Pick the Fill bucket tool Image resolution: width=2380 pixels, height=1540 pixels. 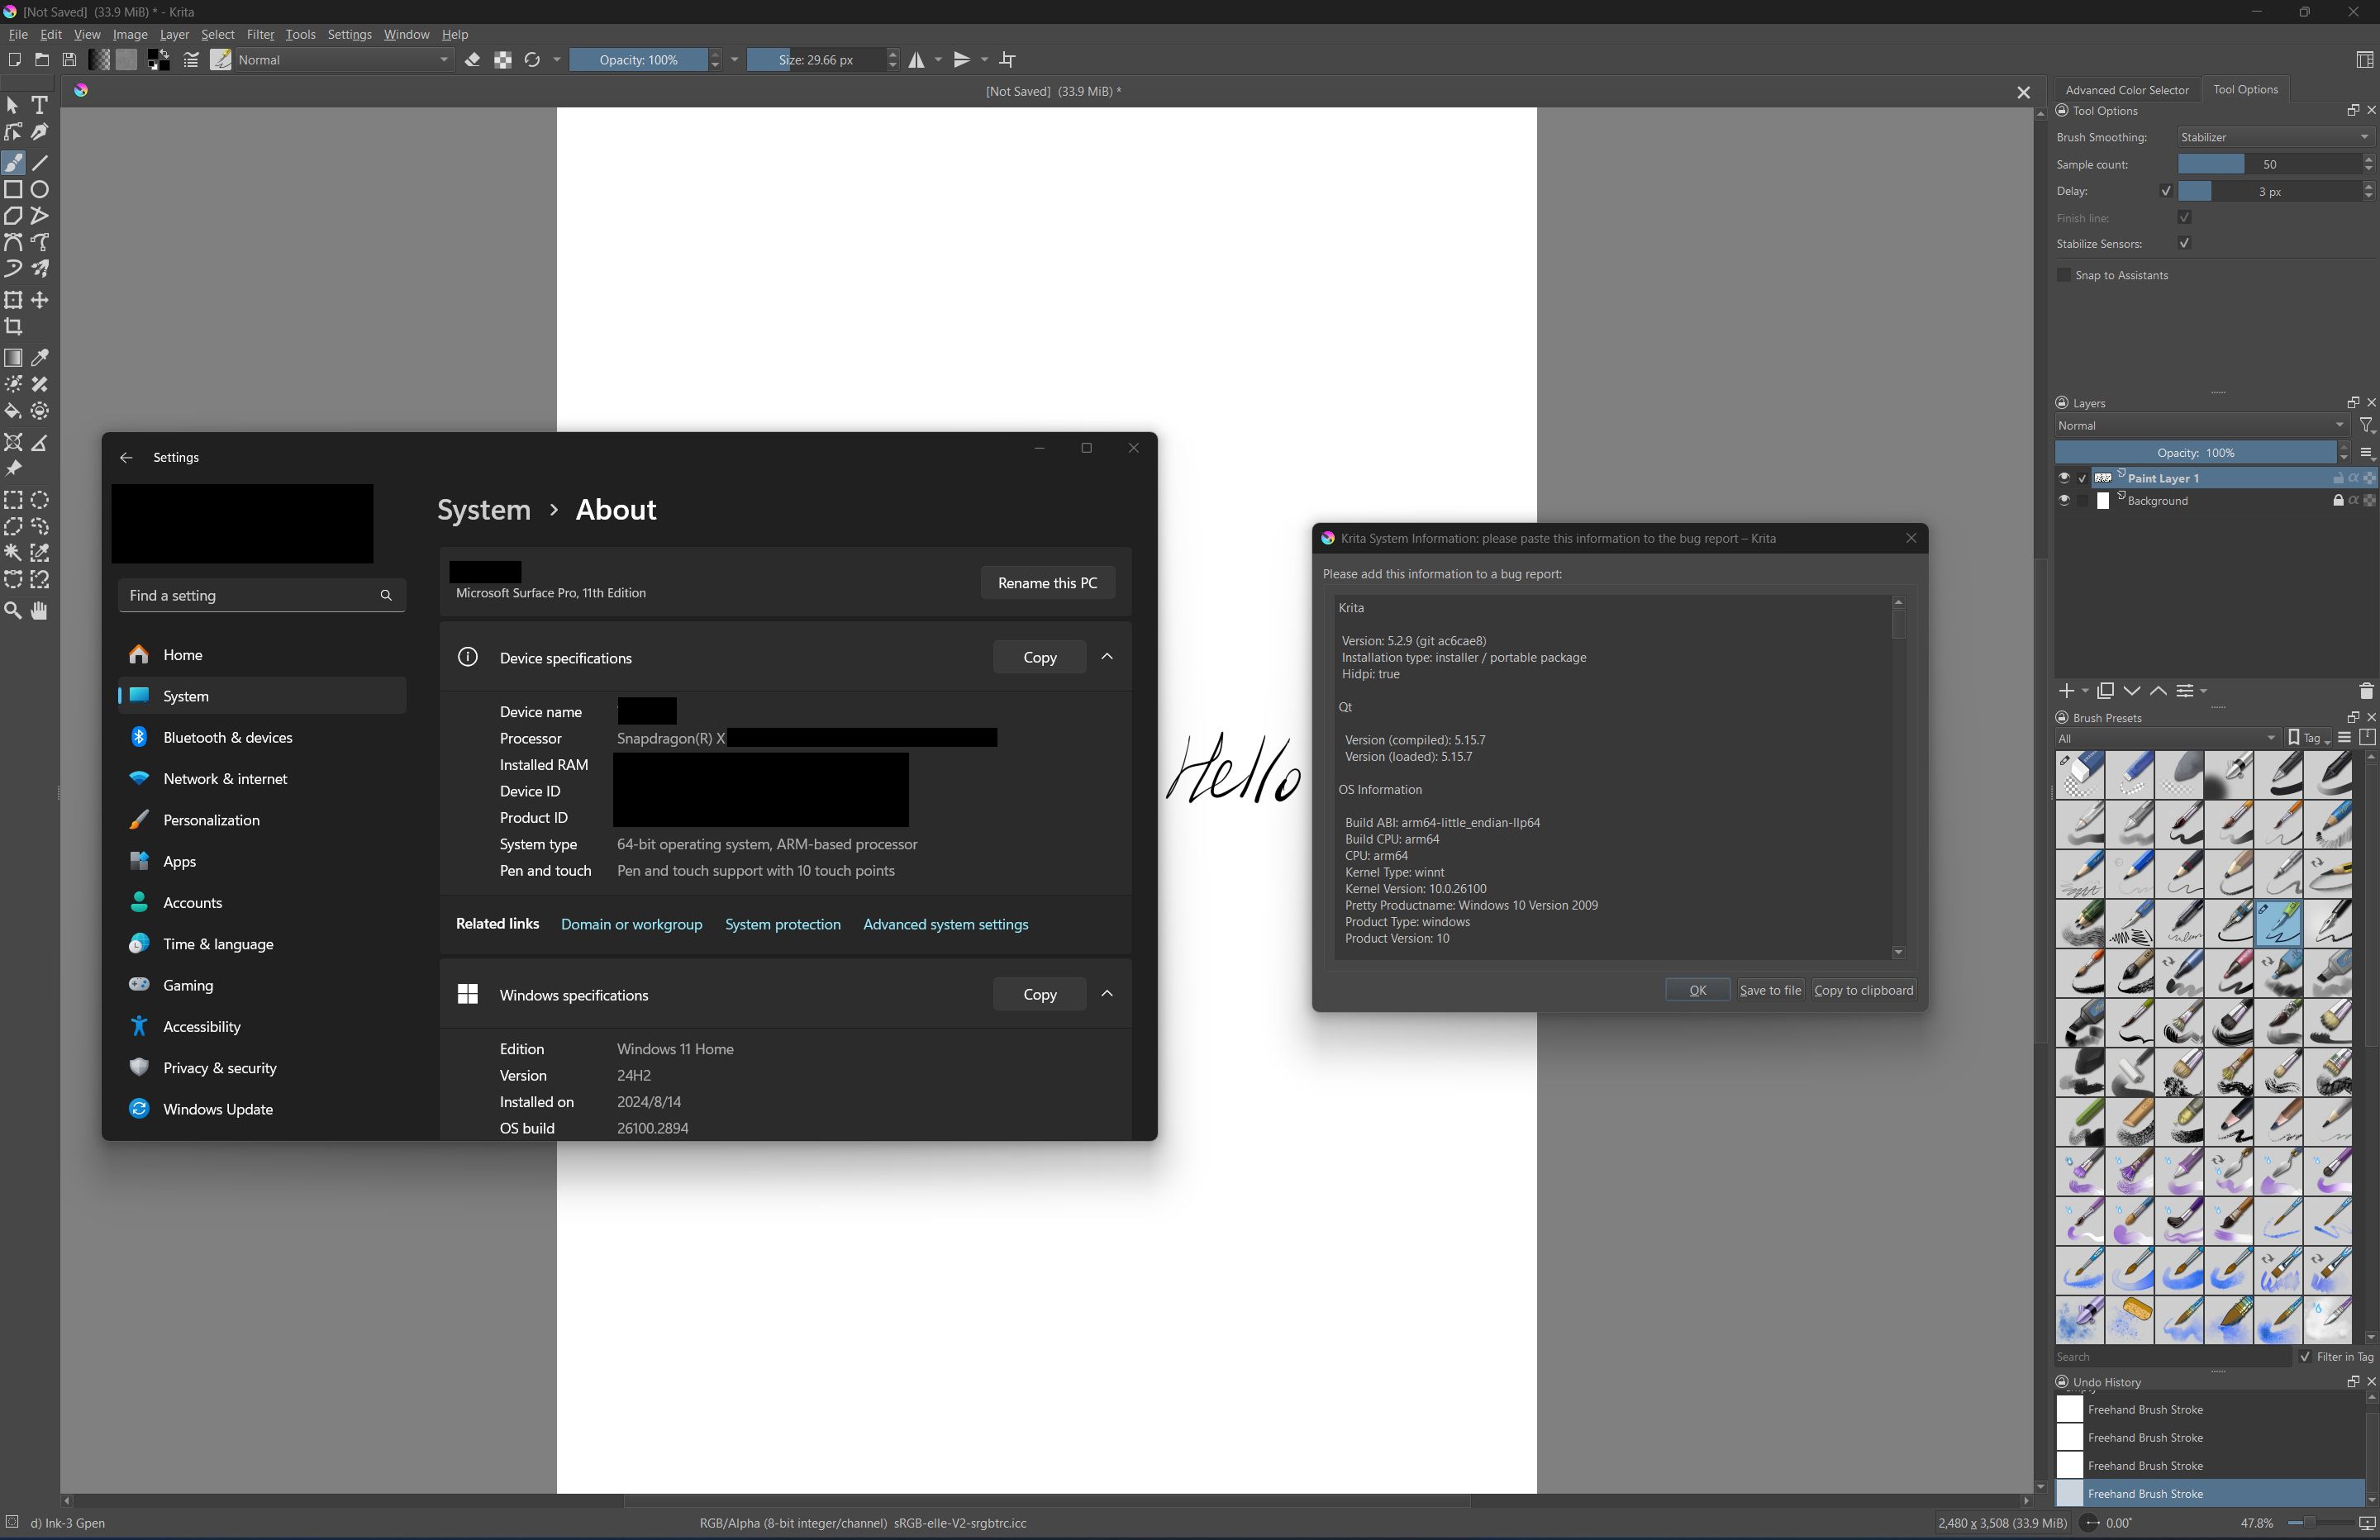[x=14, y=411]
